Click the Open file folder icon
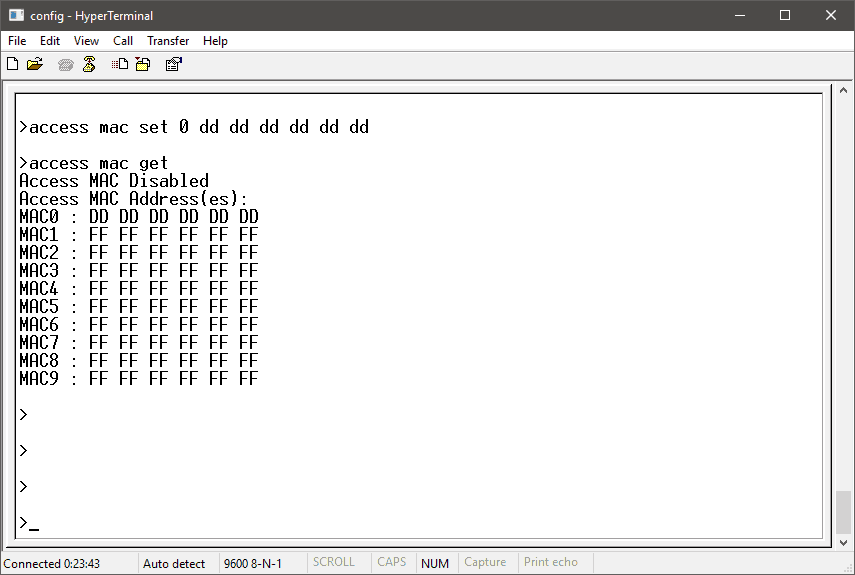The image size is (855, 575). pos(35,64)
